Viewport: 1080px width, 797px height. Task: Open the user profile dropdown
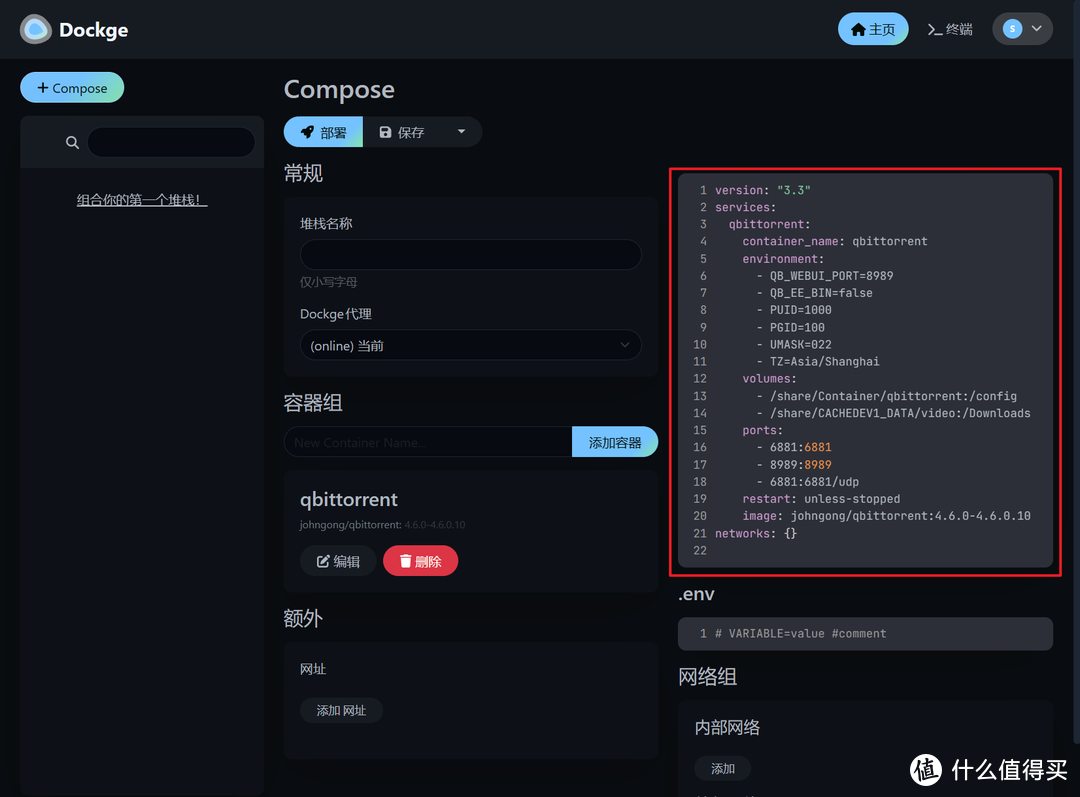tap(1022, 29)
